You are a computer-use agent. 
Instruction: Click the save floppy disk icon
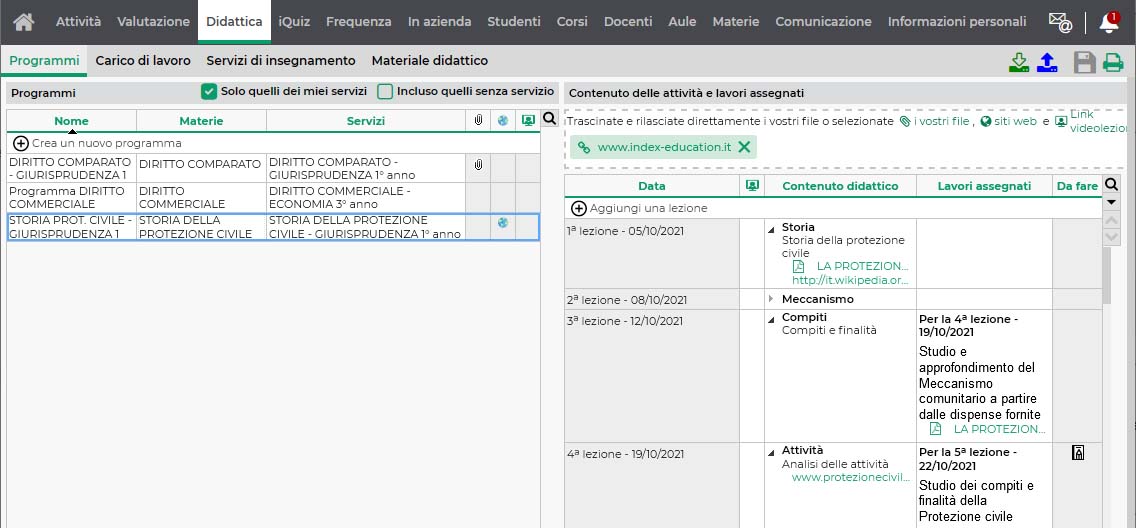[x=1085, y=62]
